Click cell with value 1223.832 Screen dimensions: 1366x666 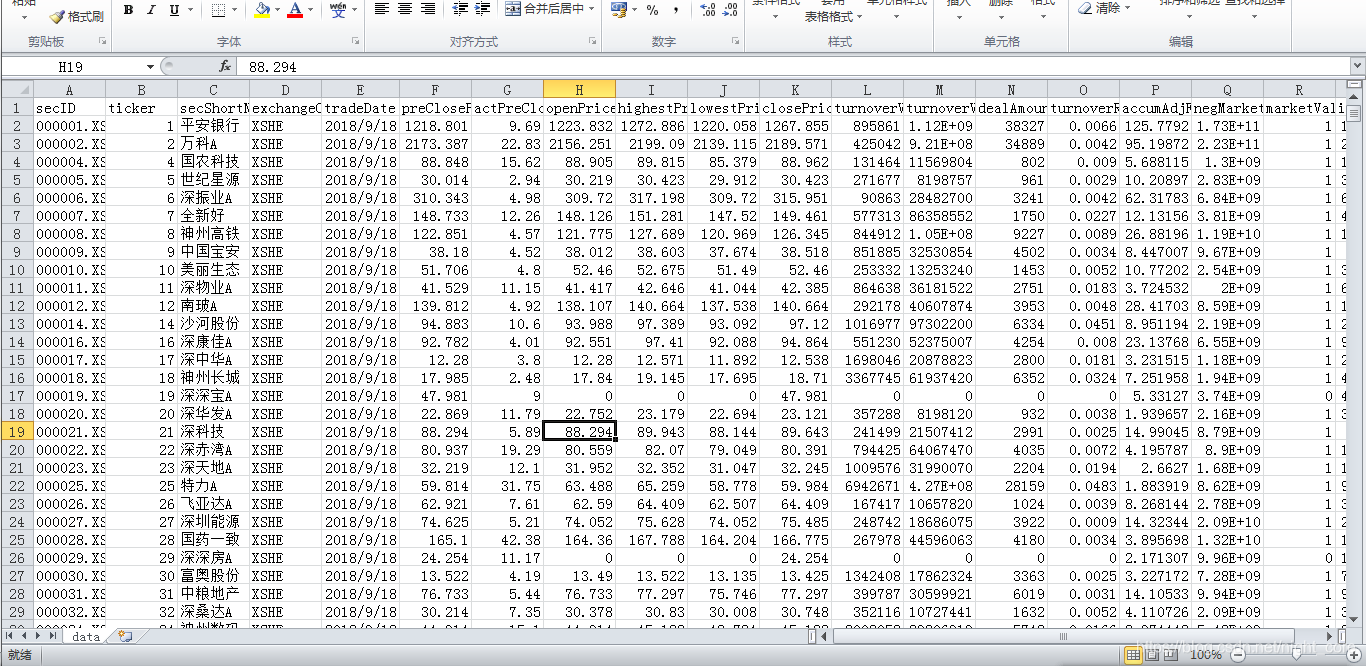tap(579, 126)
